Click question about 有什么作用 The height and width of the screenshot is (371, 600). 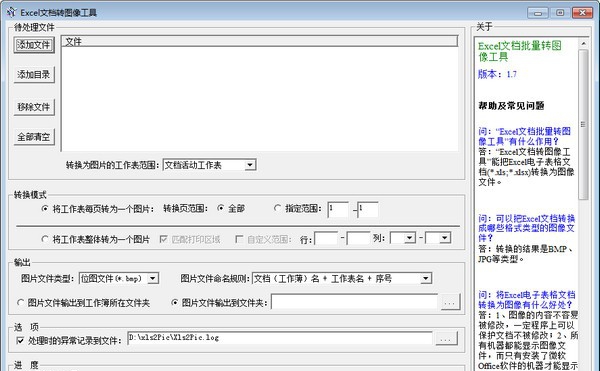pyautogui.click(x=524, y=136)
